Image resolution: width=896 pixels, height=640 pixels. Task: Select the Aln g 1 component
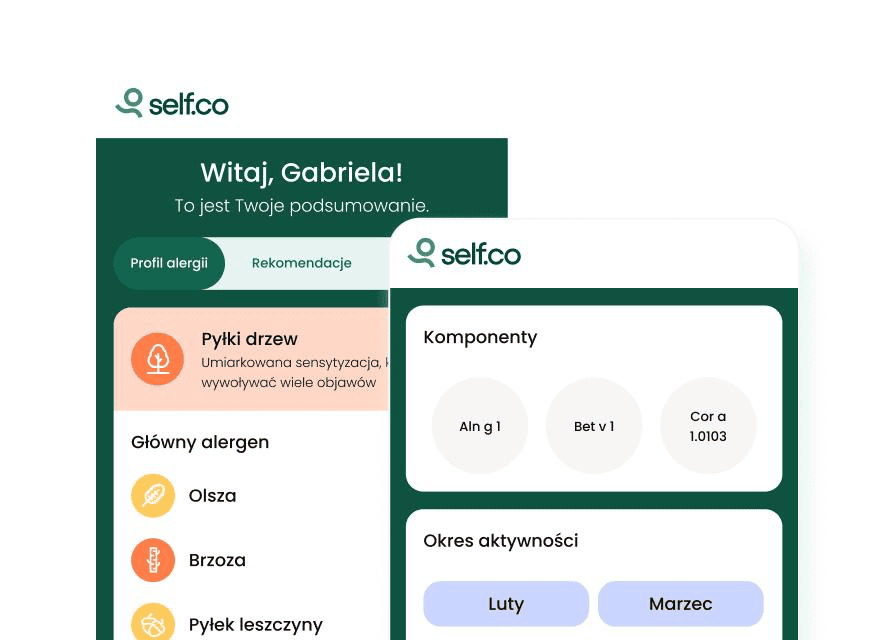click(x=480, y=426)
